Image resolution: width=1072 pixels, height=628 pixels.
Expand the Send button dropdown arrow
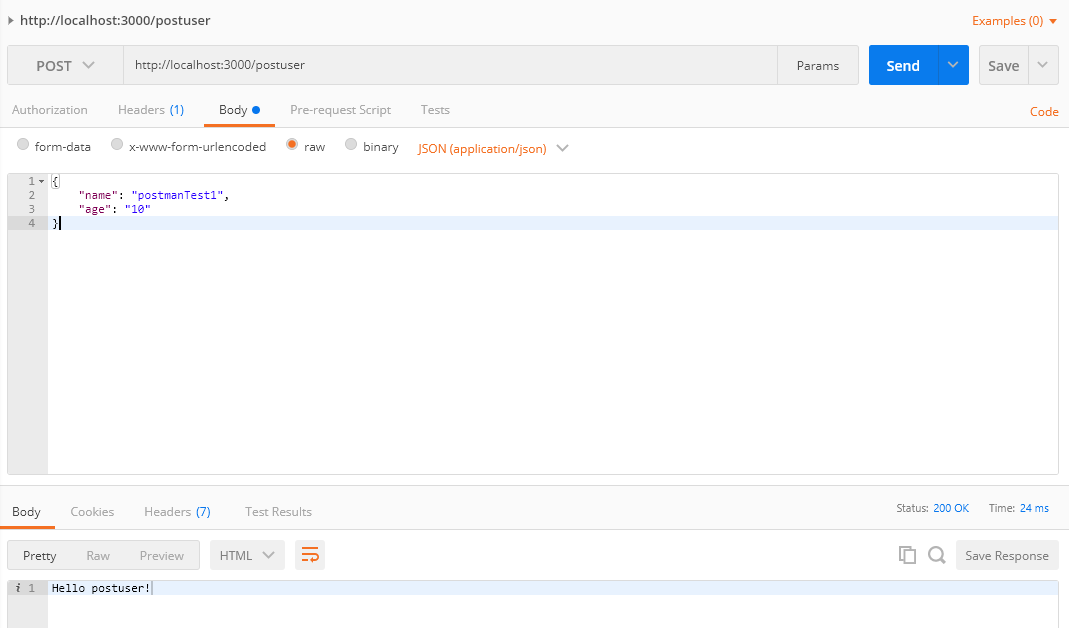[953, 65]
